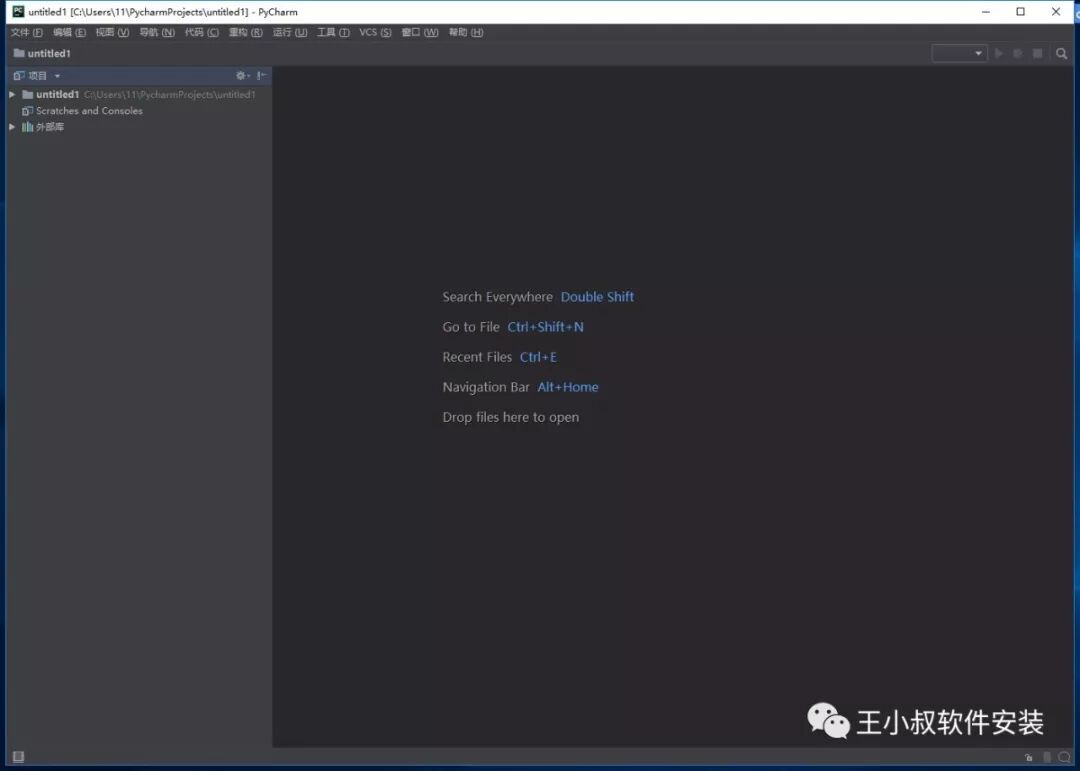Expand the 外部库 tree arrow

tap(12, 127)
